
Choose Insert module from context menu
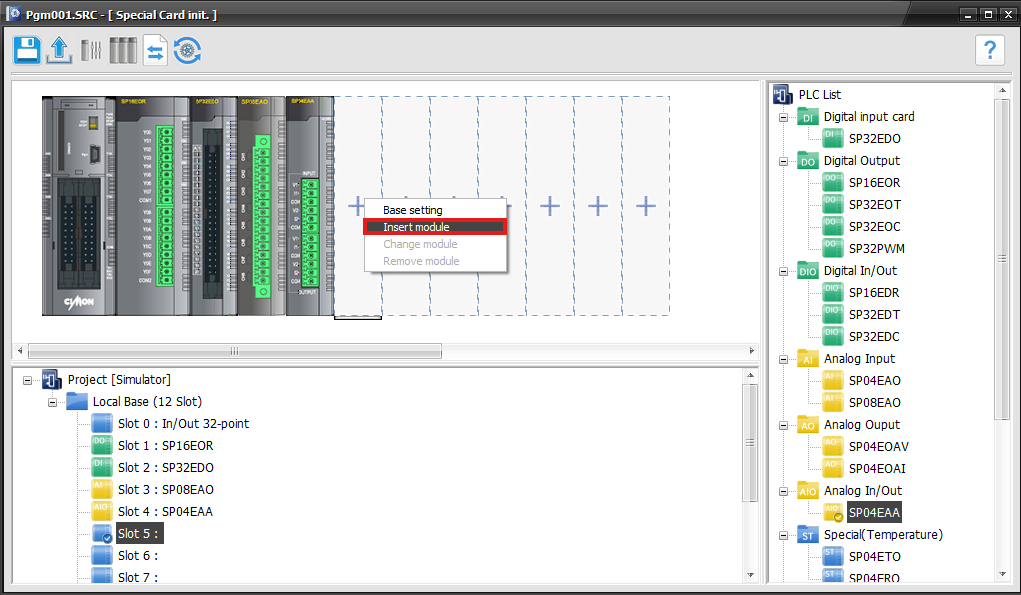(x=435, y=227)
